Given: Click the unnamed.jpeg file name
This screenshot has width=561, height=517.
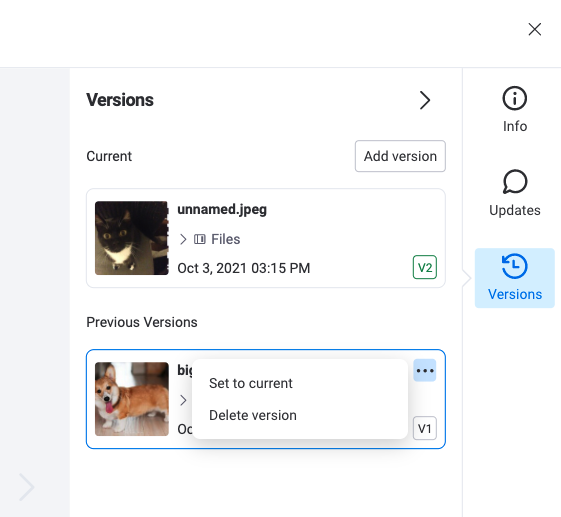Looking at the screenshot, I should click(222, 209).
